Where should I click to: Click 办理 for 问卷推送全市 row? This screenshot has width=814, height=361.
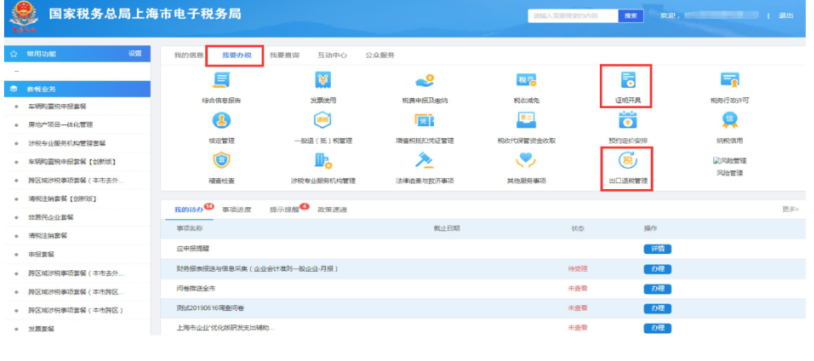(657, 289)
